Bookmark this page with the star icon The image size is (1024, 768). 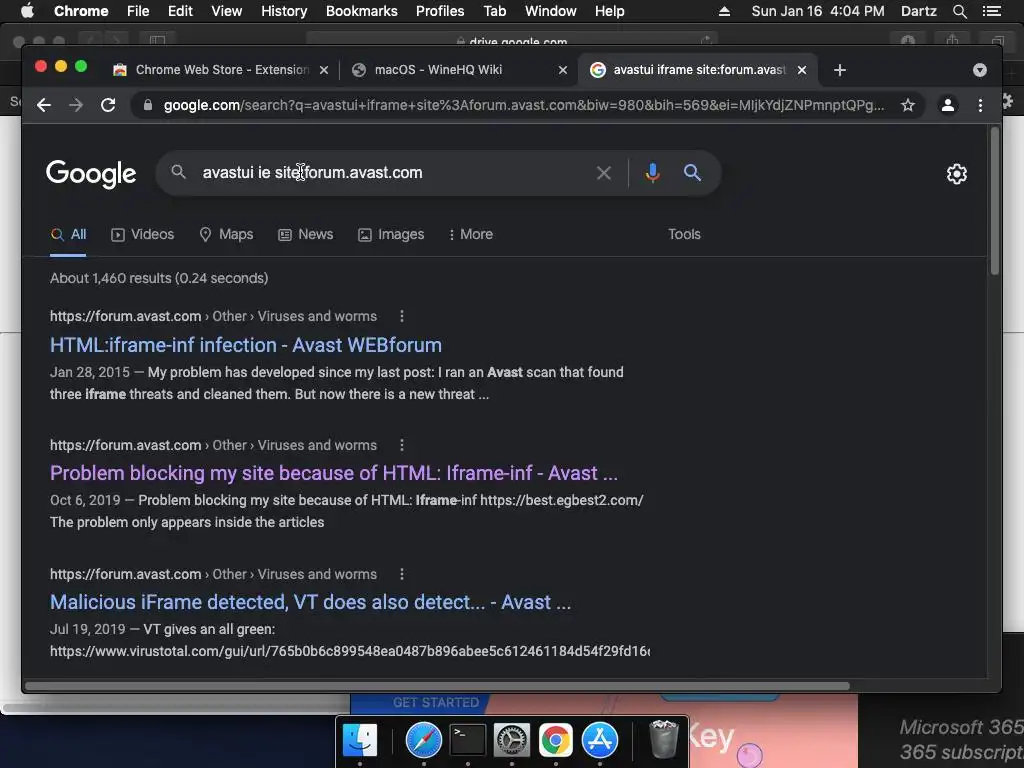tap(908, 105)
